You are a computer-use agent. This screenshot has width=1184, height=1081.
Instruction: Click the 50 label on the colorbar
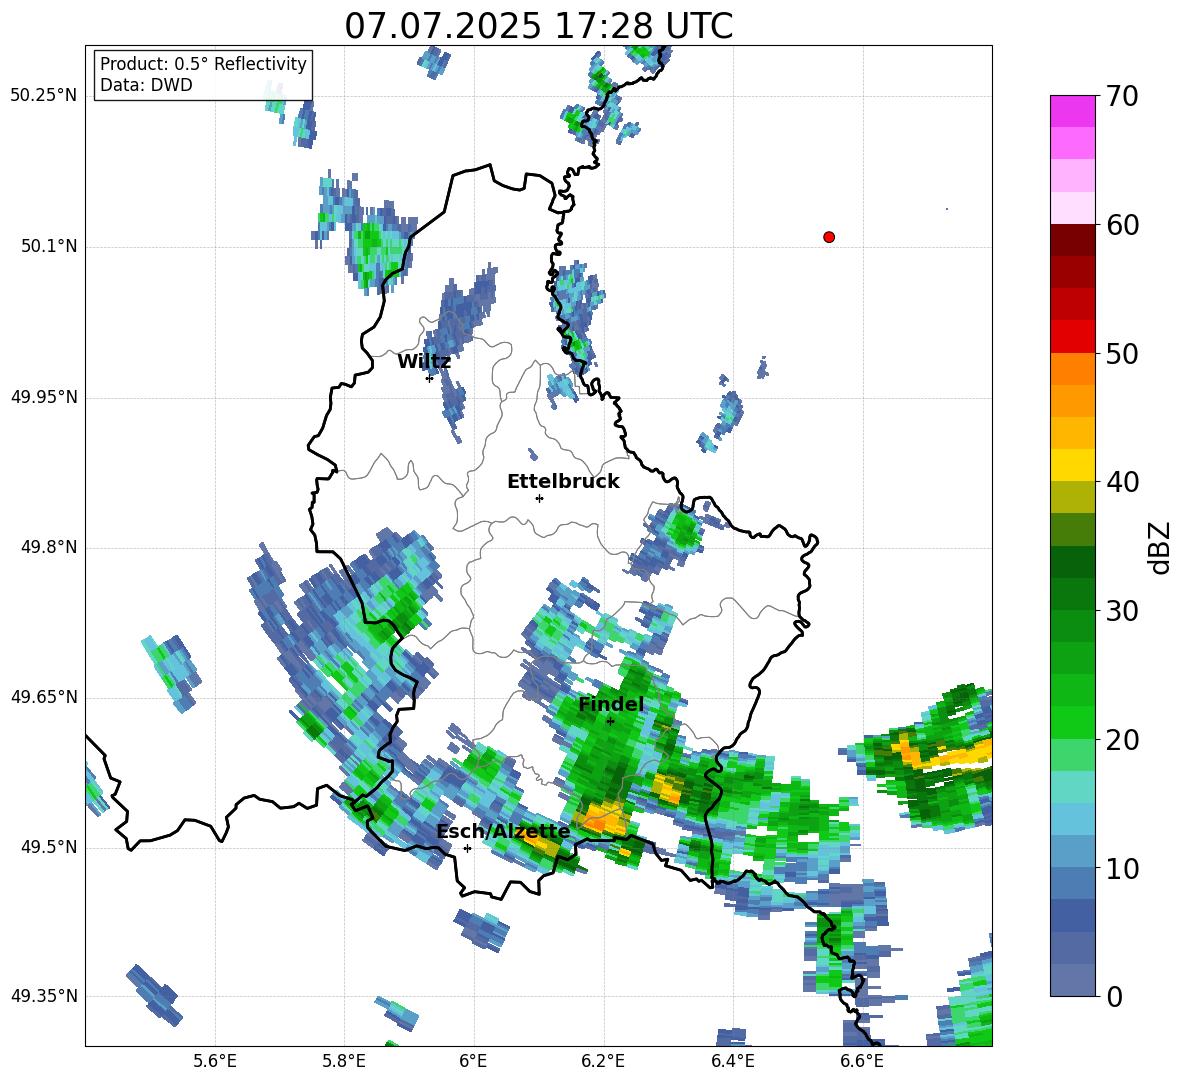(1122, 353)
